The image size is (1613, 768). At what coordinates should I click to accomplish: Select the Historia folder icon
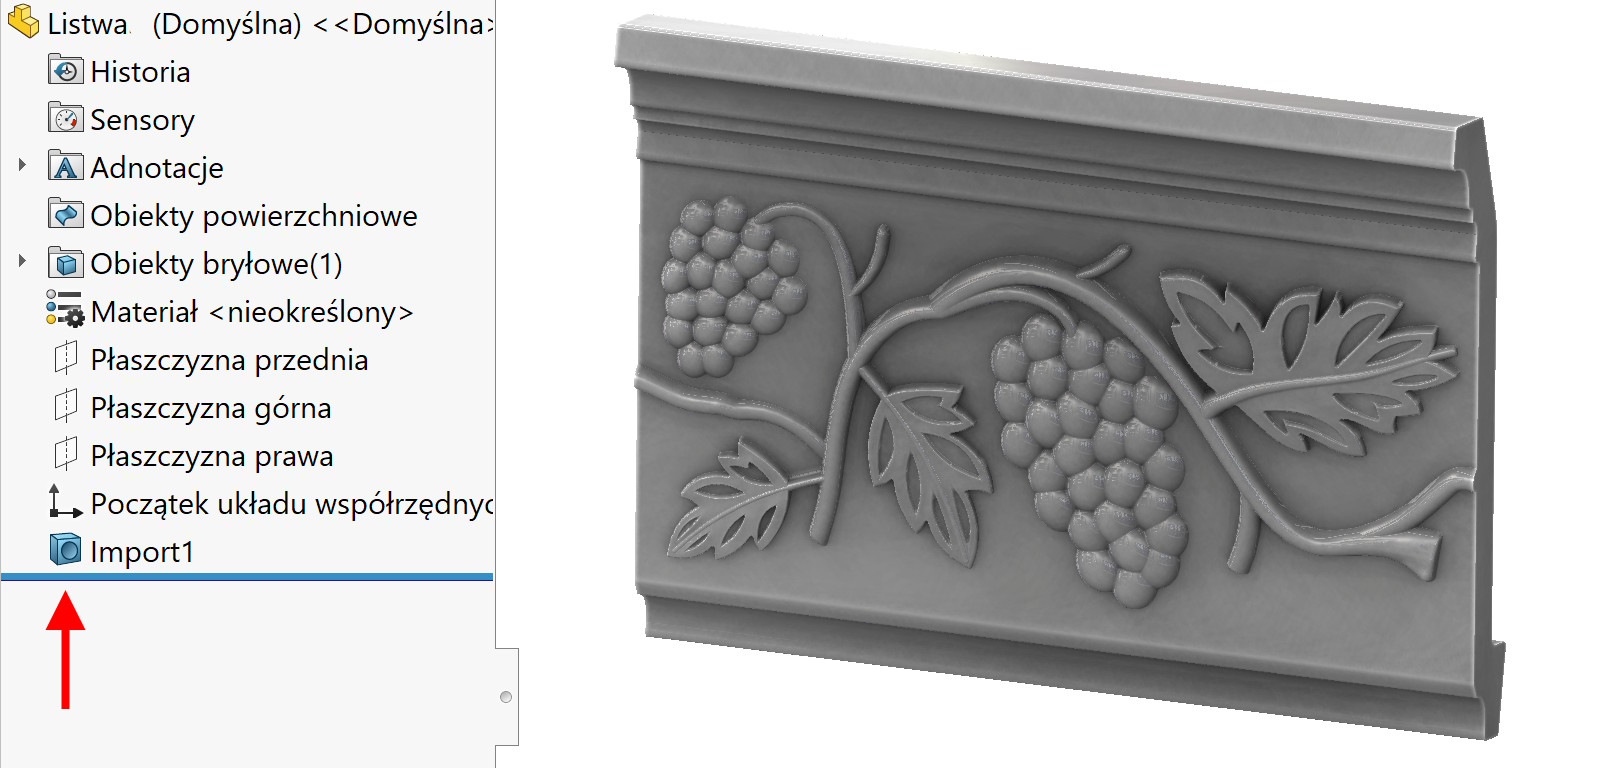tap(66, 71)
